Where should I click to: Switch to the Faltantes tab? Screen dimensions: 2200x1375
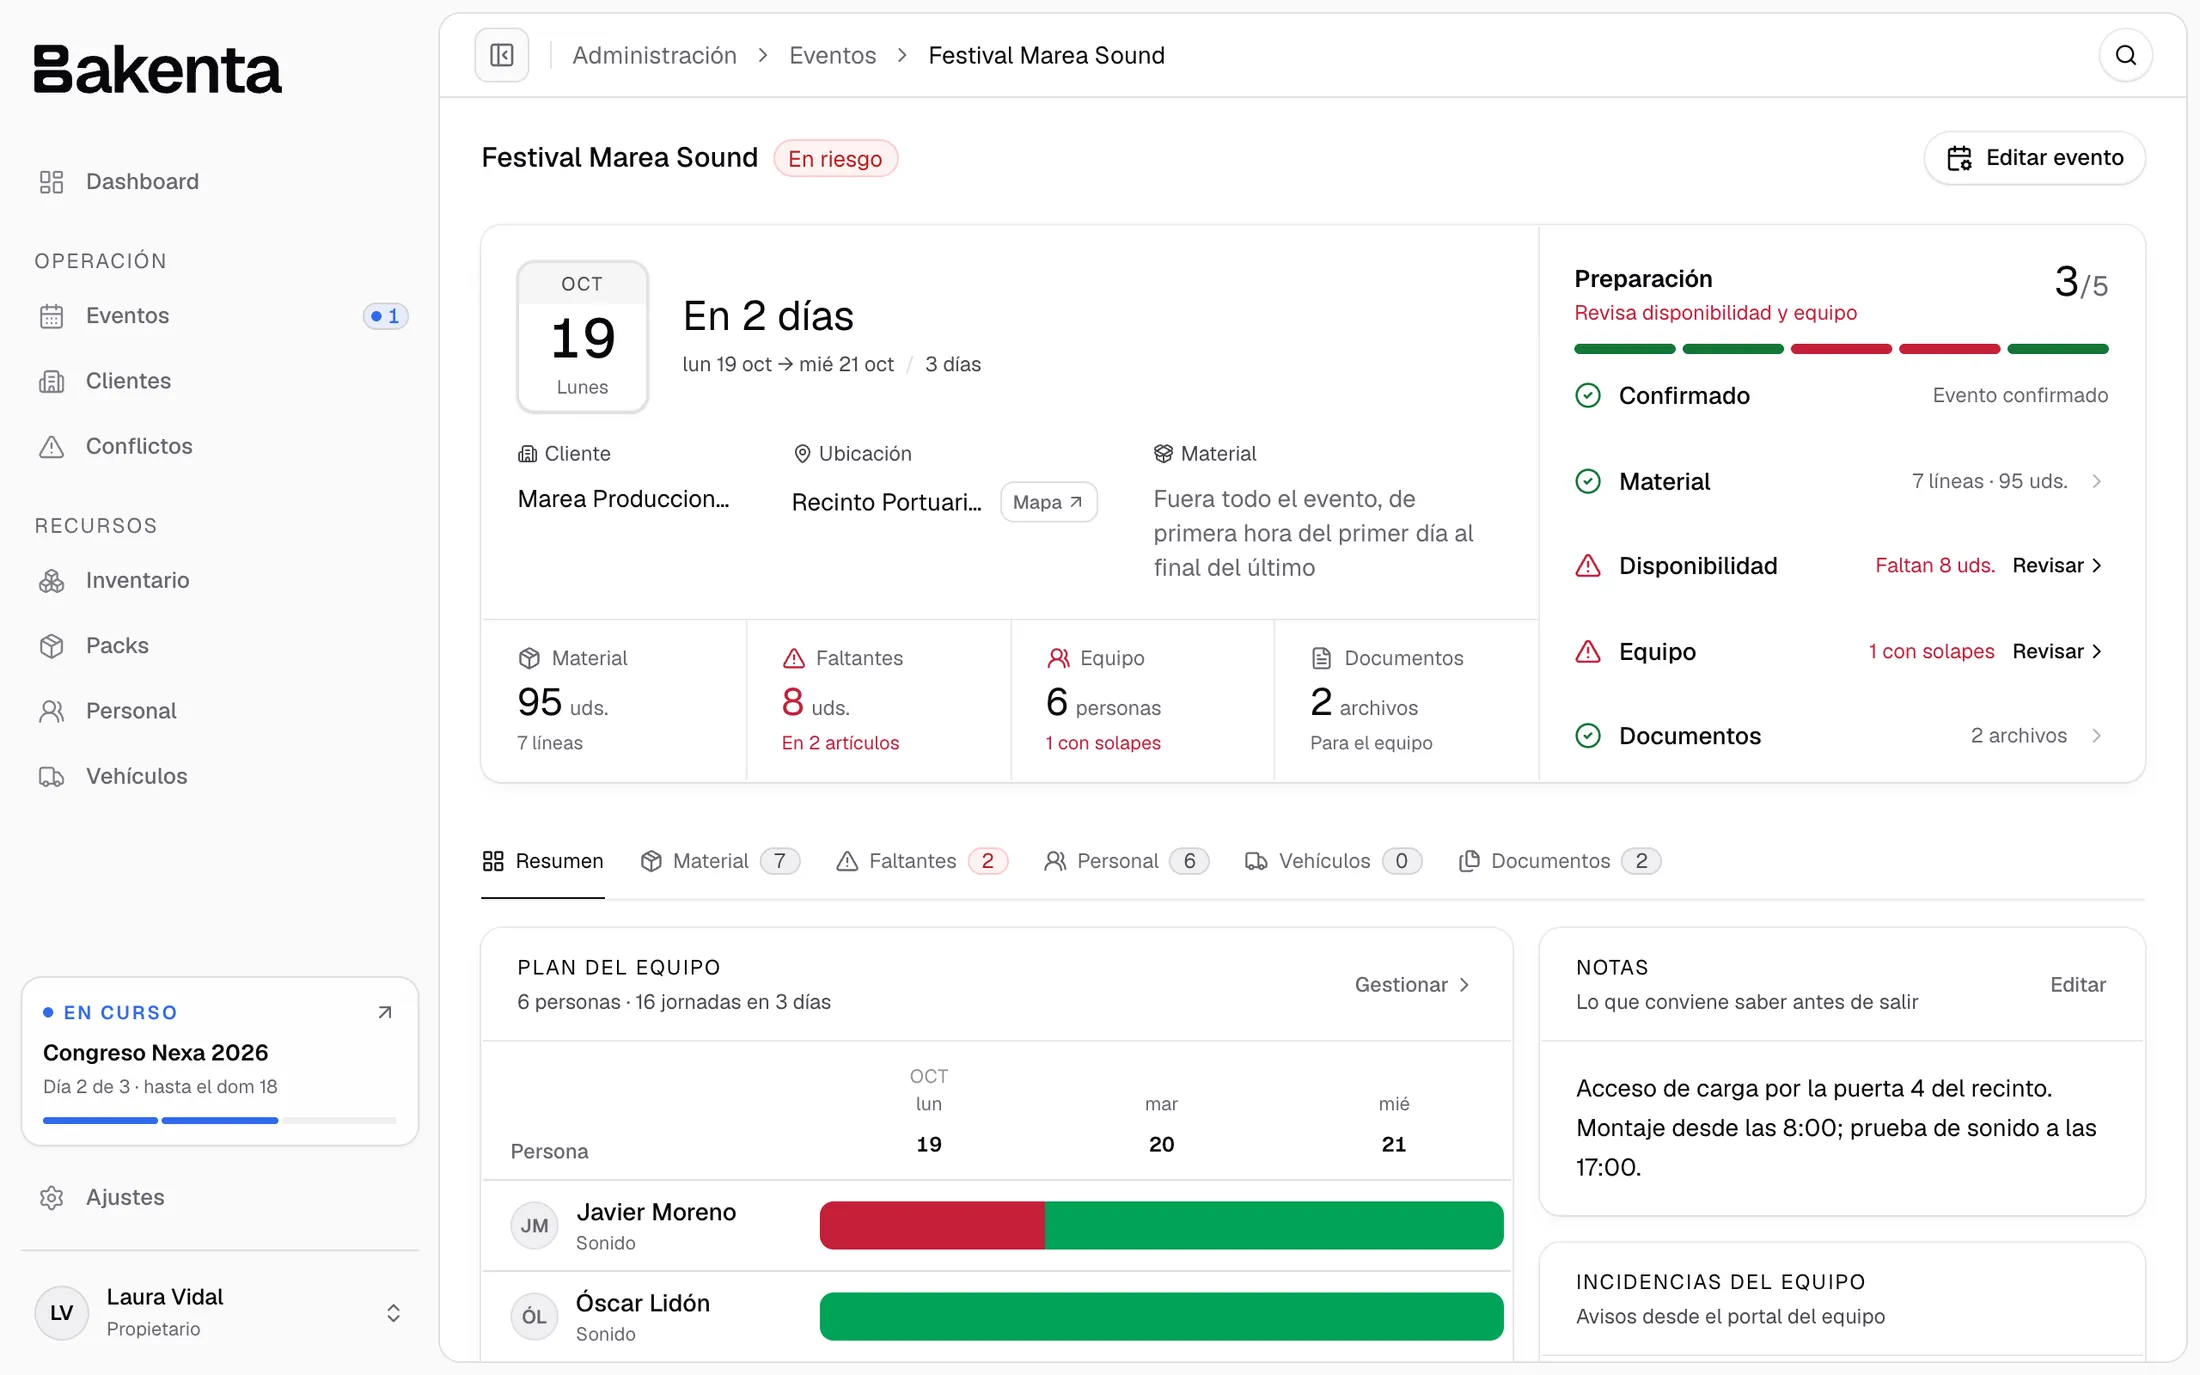click(x=921, y=861)
